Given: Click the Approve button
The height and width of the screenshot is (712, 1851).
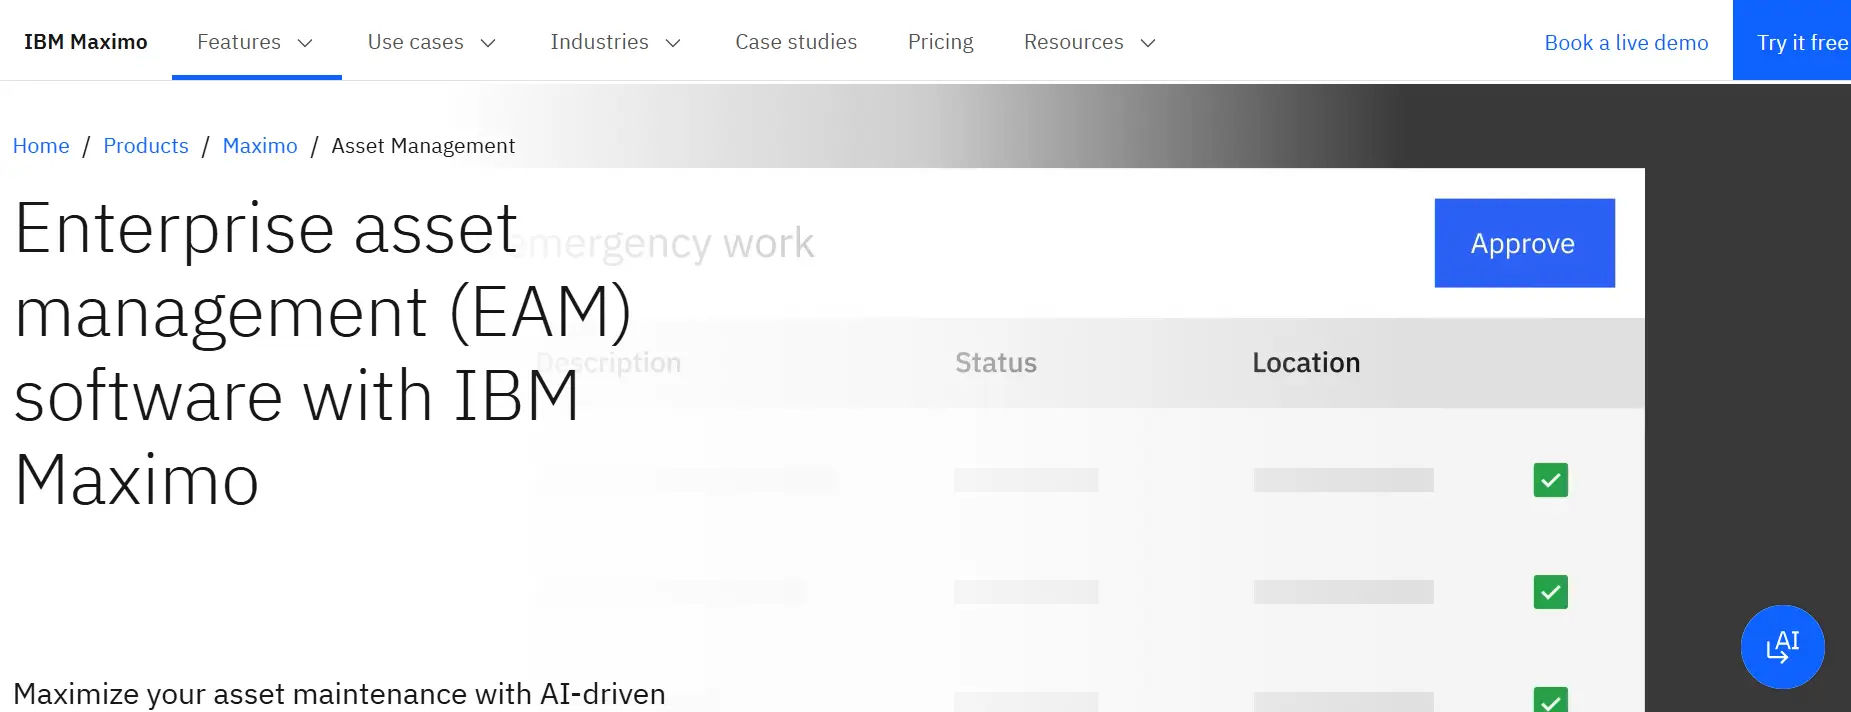Looking at the screenshot, I should pos(1524,243).
